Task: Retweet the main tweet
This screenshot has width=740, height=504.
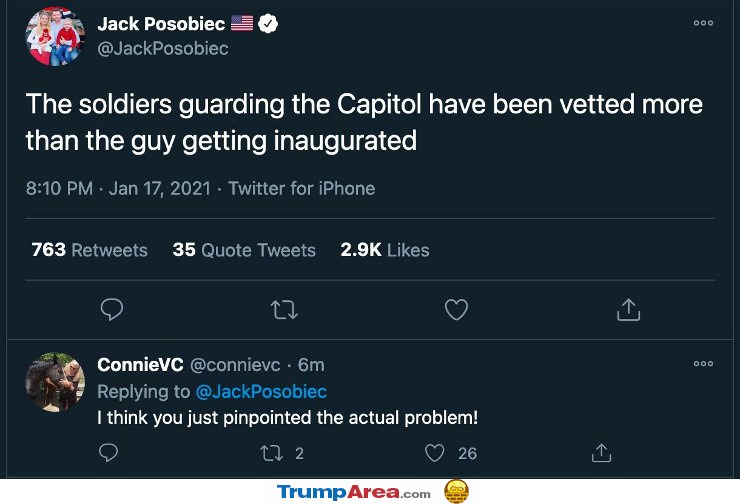Action: click(x=284, y=310)
